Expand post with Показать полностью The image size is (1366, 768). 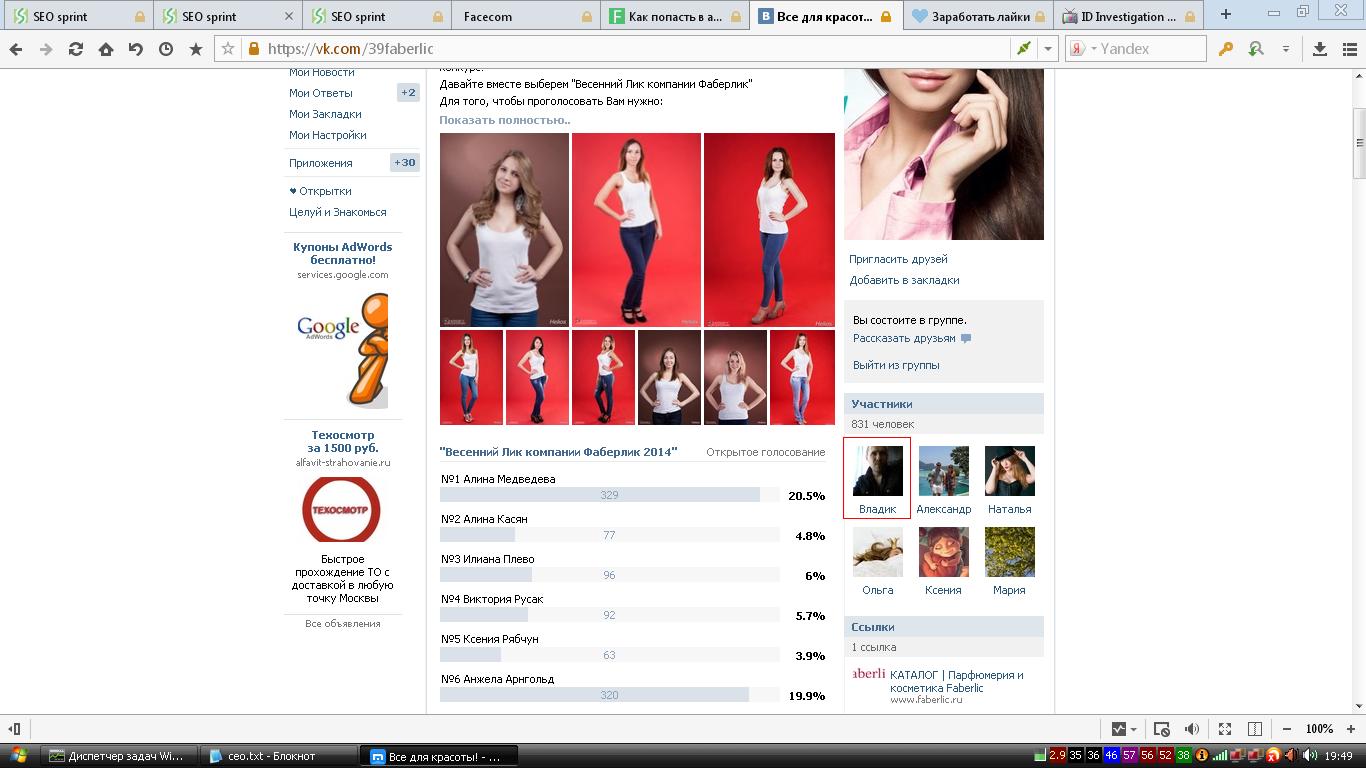[x=505, y=120]
